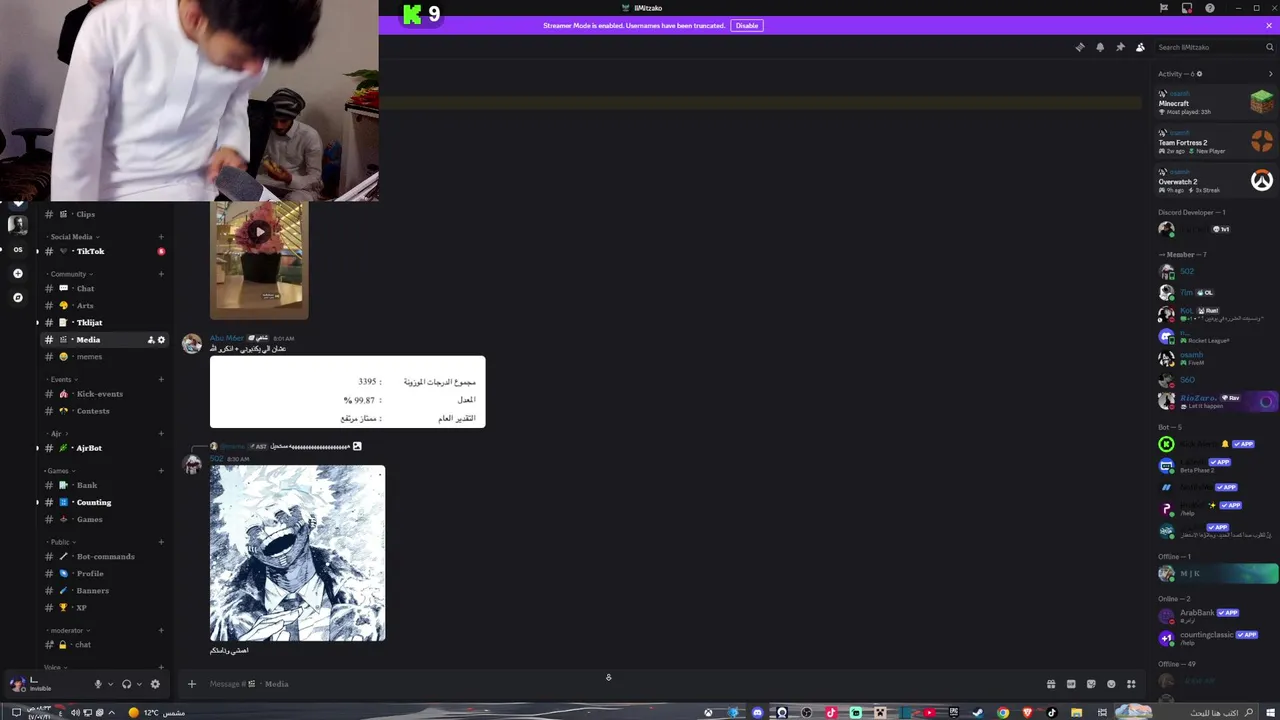Screen dimensions: 1280x720
Task: Create channel in Community category
Action: click(x=161, y=274)
